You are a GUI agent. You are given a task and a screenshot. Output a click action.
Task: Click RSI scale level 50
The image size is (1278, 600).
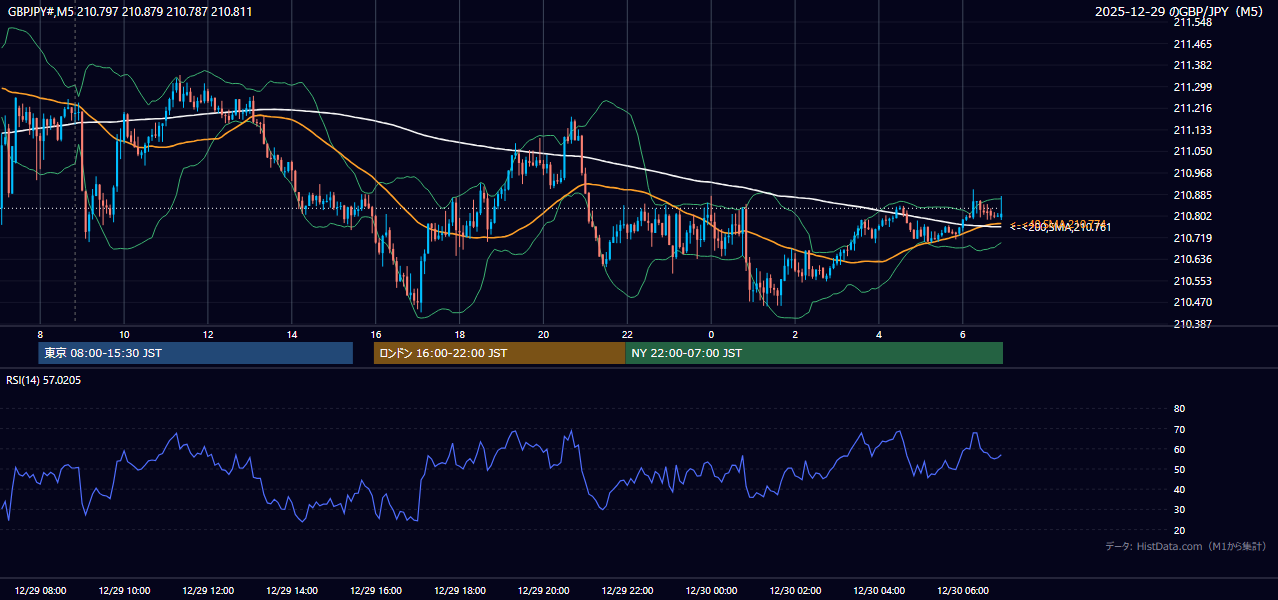click(x=1179, y=469)
